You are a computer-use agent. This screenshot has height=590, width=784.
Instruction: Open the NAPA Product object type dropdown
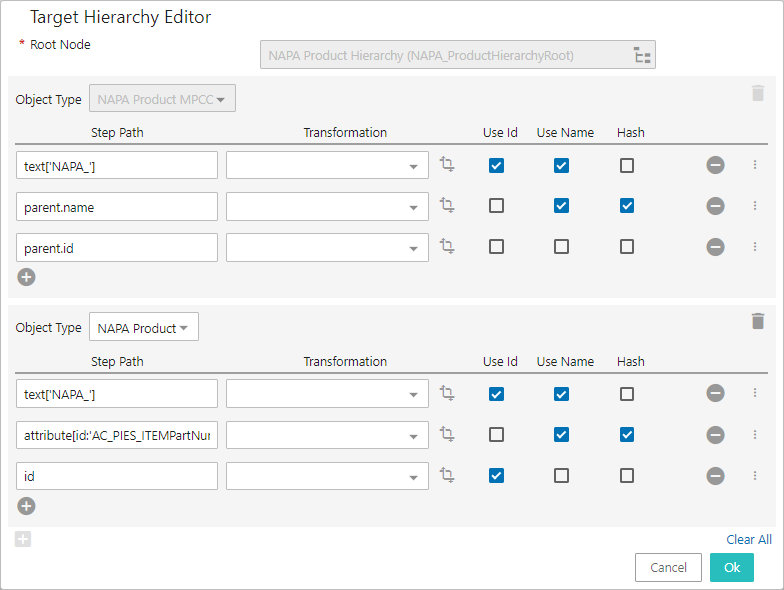click(144, 328)
